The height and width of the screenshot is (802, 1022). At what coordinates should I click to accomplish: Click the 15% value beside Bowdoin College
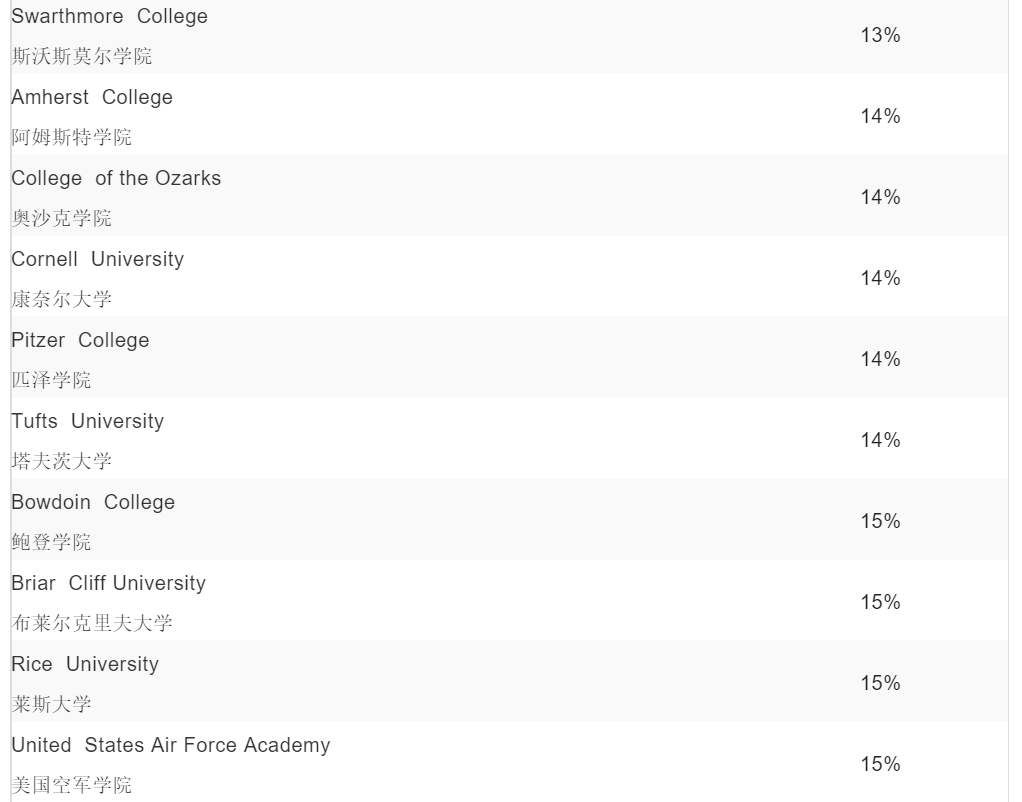(x=880, y=522)
